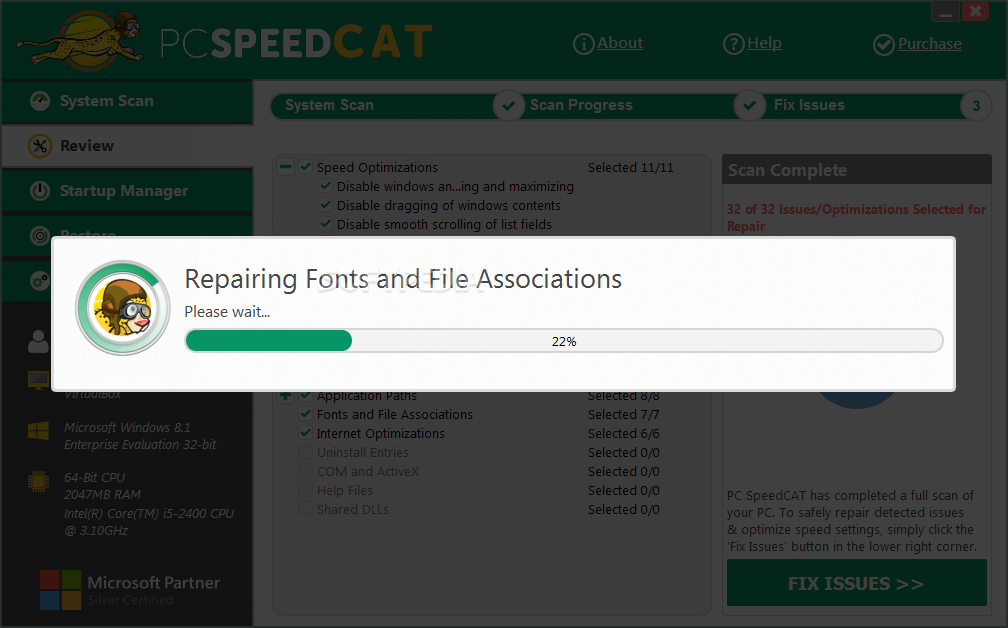Viewport: 1008px width, 628px height.
Task: Toggle the Help Files checkbox
Action: 306,490
